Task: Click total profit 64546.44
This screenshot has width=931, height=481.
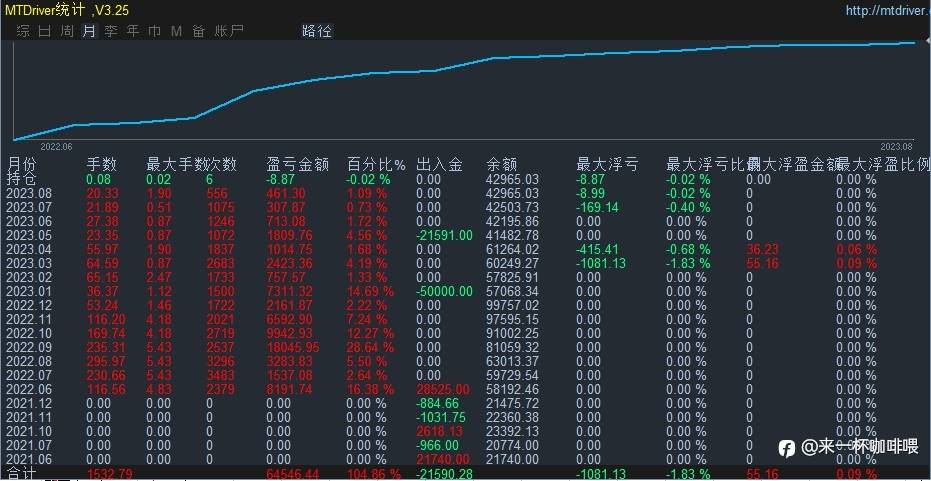Action: [x=293, y=474]
